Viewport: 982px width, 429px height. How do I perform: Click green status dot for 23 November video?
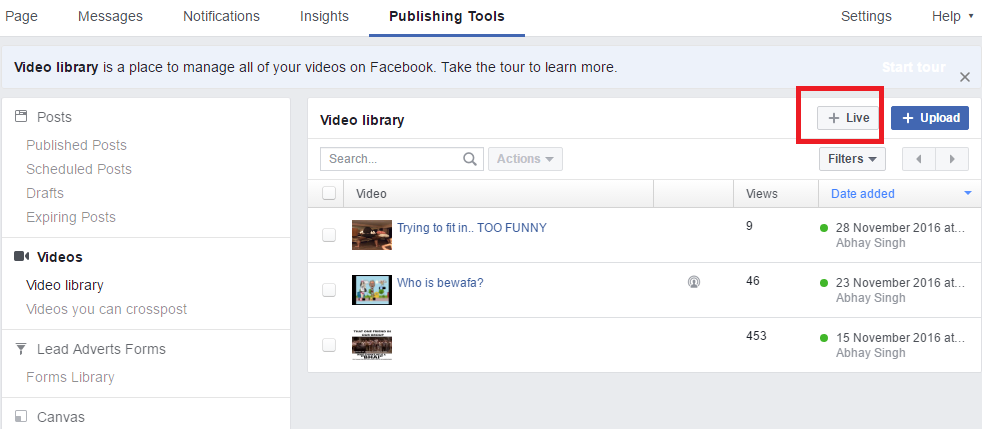coord(824,283)
